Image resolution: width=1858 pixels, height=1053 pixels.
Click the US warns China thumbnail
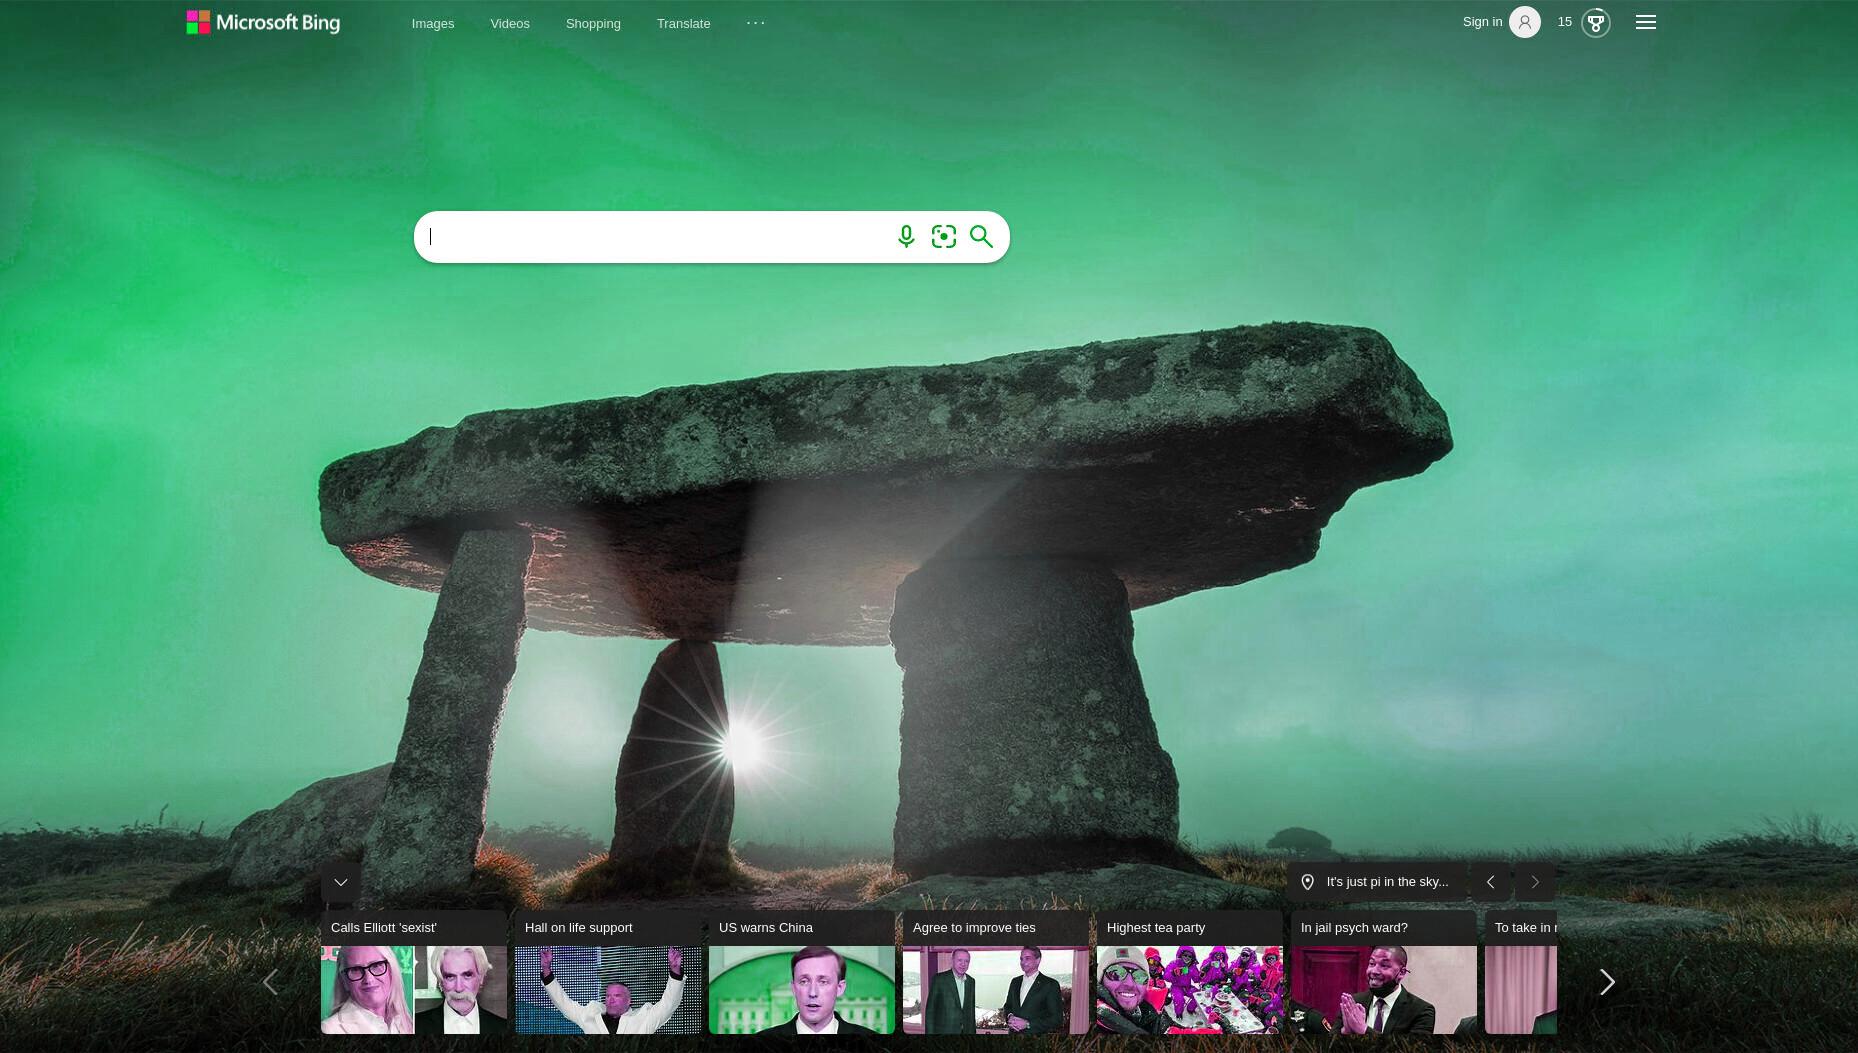802,990
